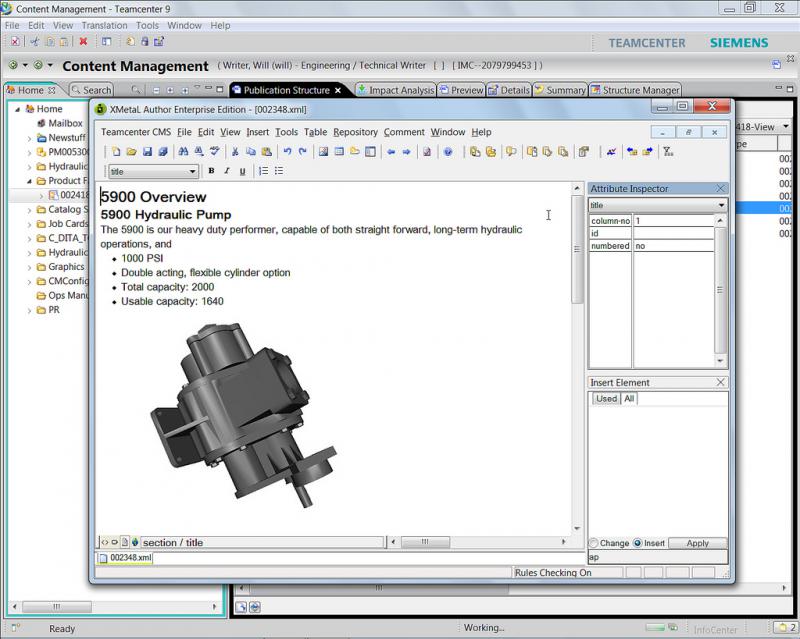The height and width of the screenshot is (639, 800).
Task: Click the Apply button
Action: pyautogui.click(x=697, y=543)
